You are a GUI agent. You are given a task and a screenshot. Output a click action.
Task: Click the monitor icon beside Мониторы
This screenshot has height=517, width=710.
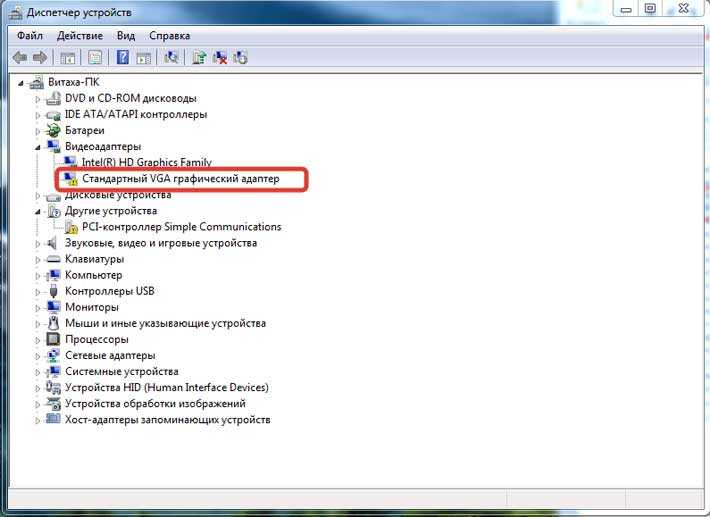coord(53,307)
